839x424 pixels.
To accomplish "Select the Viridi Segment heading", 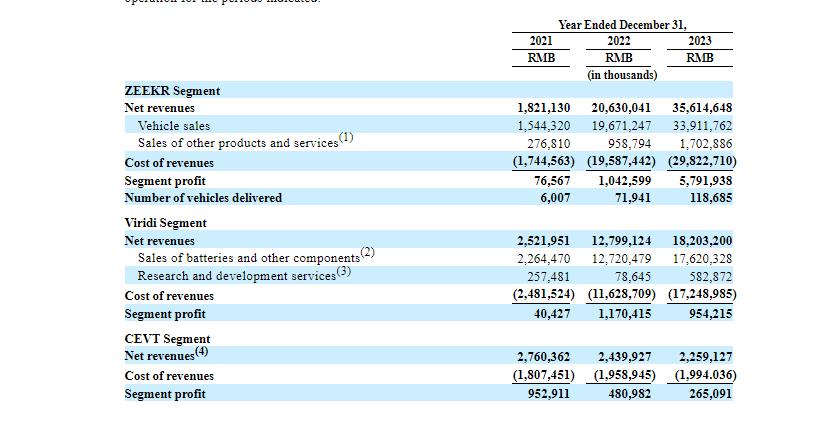I will pyautogui.click(x=165, y=223).
